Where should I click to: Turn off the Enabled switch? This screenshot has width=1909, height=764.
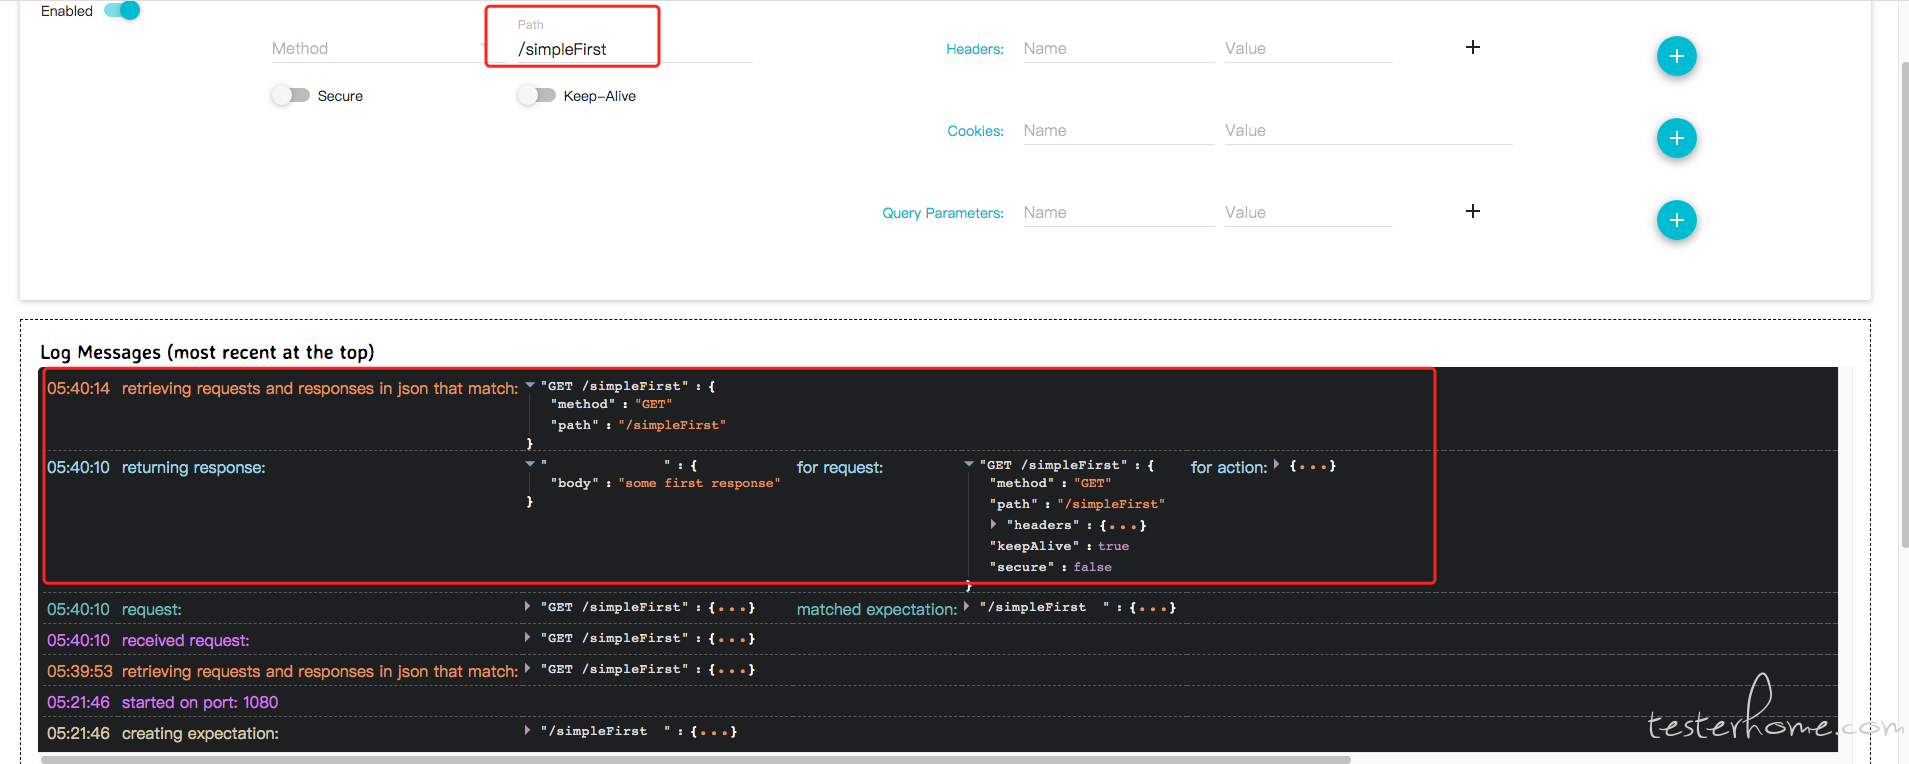pyautogui.click(x=123, y=11)
